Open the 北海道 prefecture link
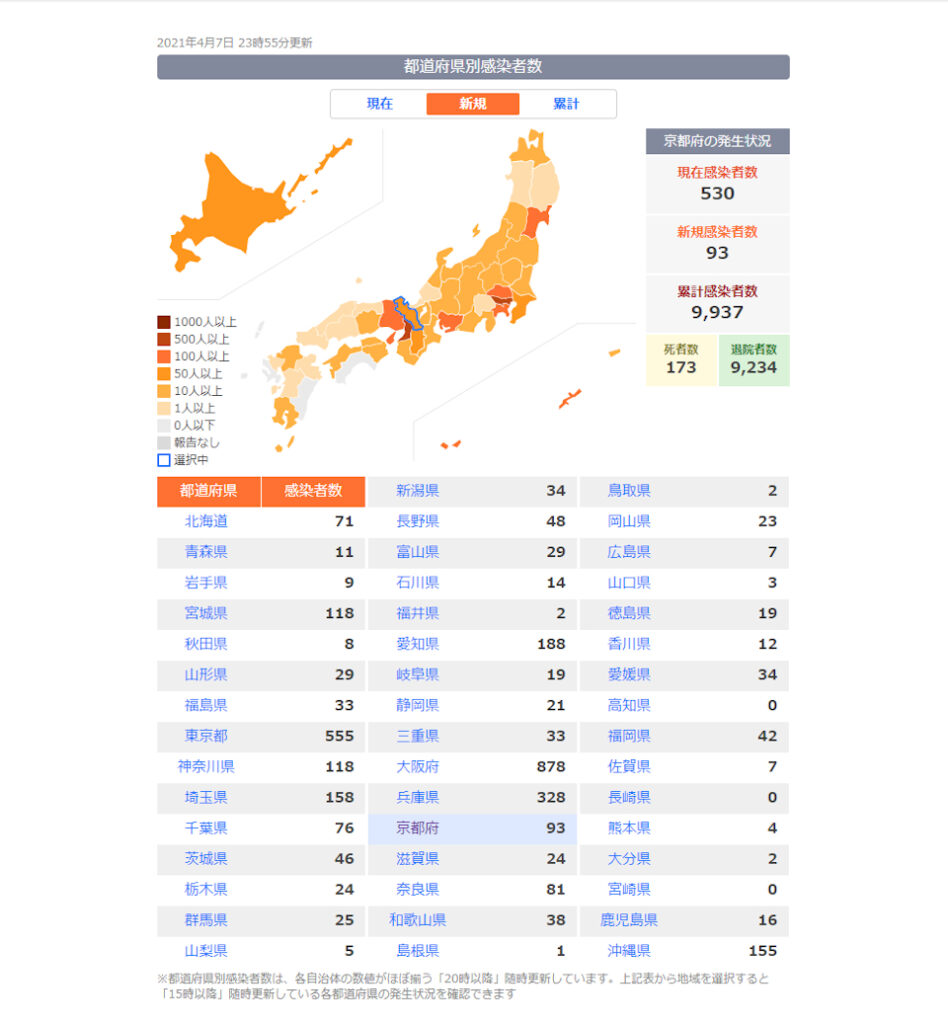Viewport: 948px width, 1024px height. (x=206, y=521)
